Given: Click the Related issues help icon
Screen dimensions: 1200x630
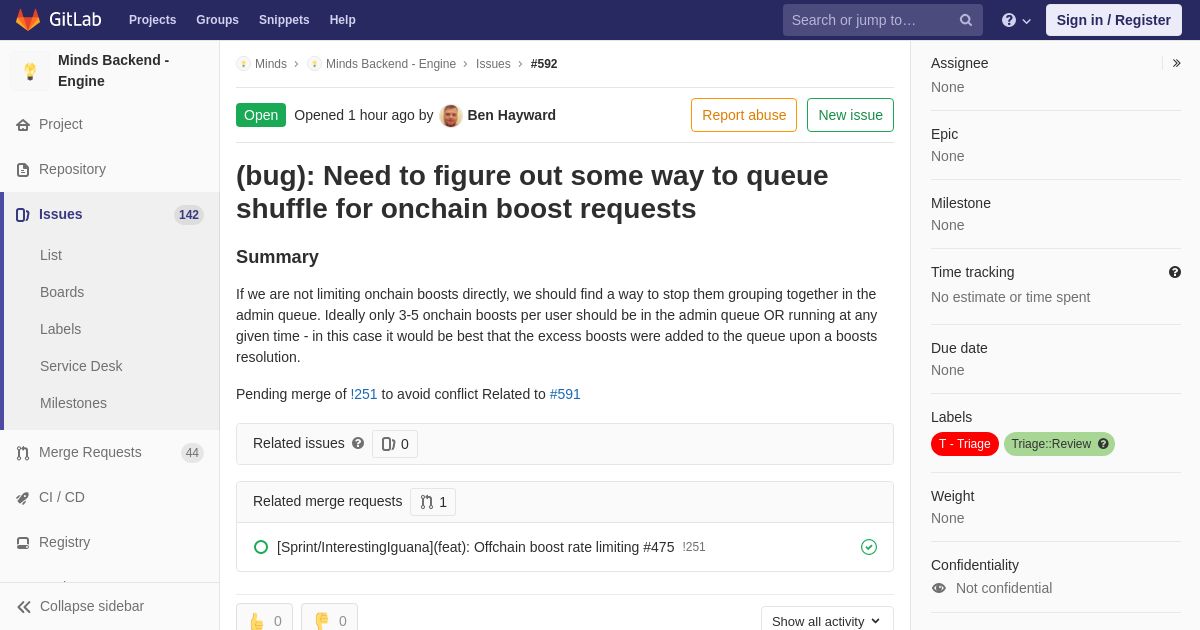Looking at the screenshot, I should point(358,443).
